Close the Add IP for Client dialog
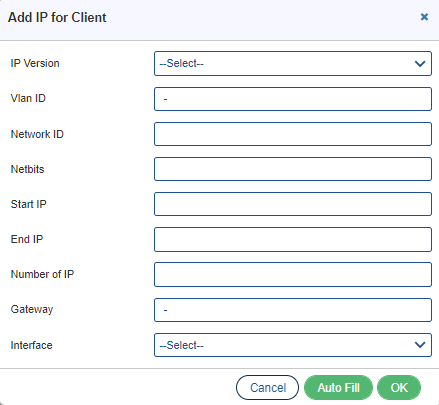This screenshot has height=405, width=439. tap(424, 17)
